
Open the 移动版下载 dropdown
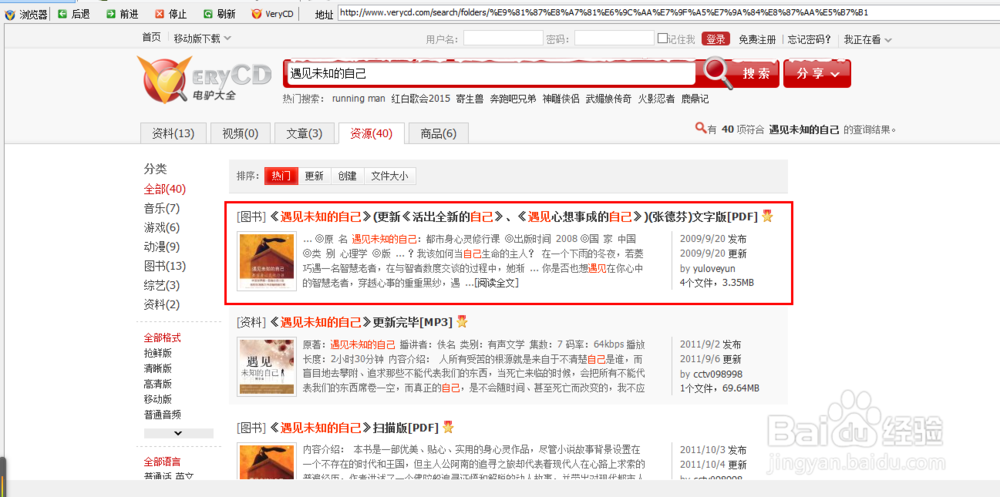click(x=203, y=39)
